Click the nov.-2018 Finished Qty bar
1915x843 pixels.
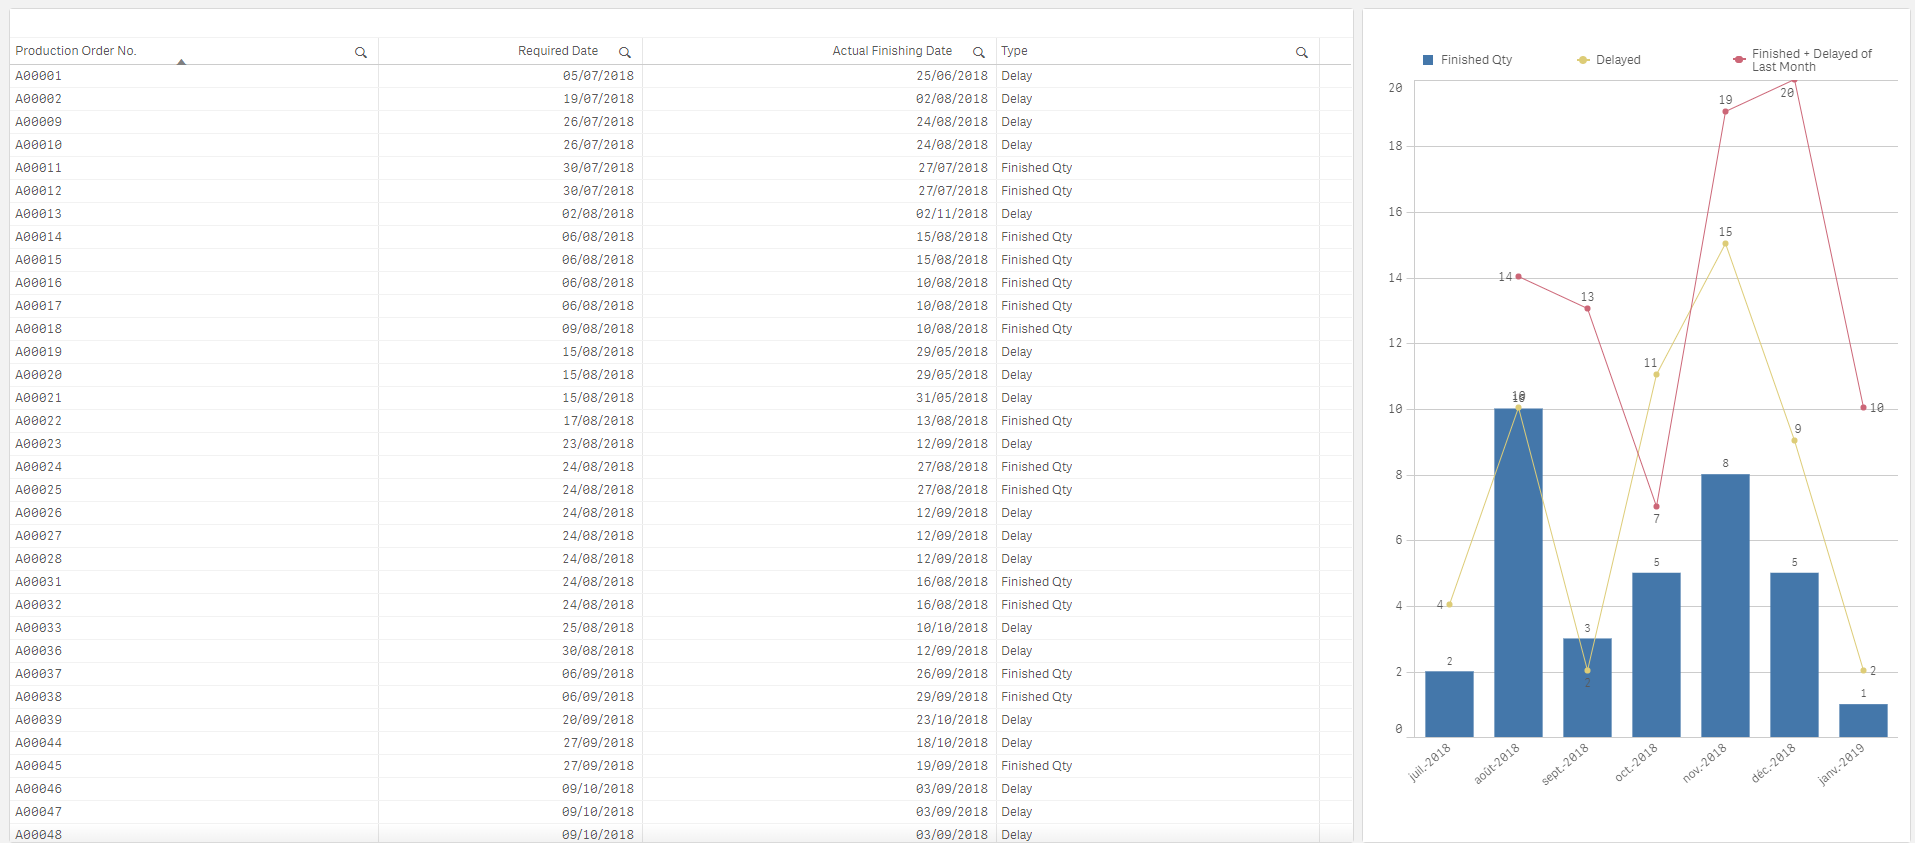(x=1725, y=606)
